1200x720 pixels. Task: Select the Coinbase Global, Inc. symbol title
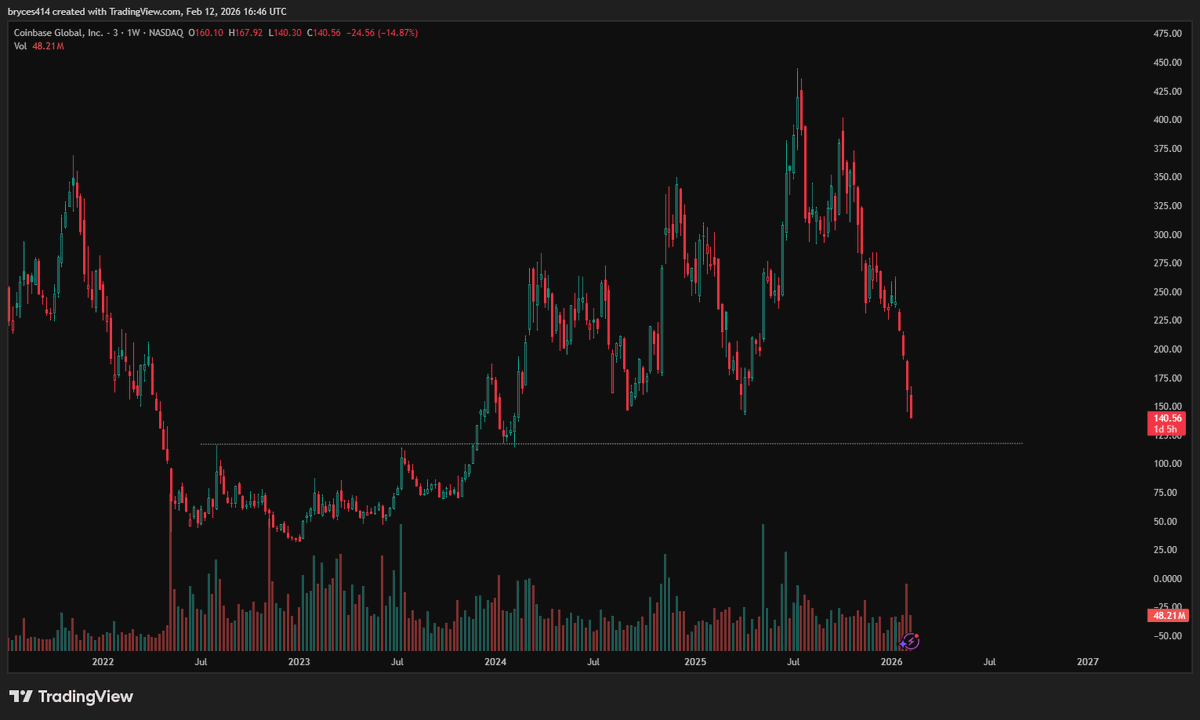pyautogui.click(x=58, y=33)
